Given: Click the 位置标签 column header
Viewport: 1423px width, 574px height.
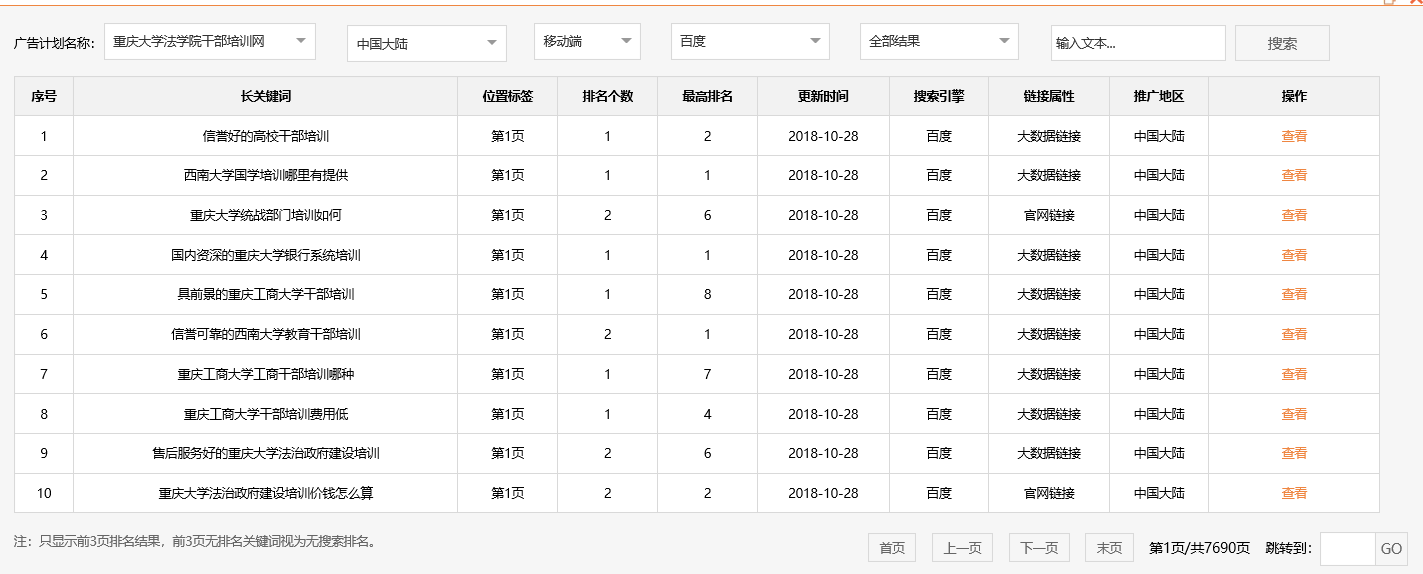Looking at the screenshot, I should (508, 96).
